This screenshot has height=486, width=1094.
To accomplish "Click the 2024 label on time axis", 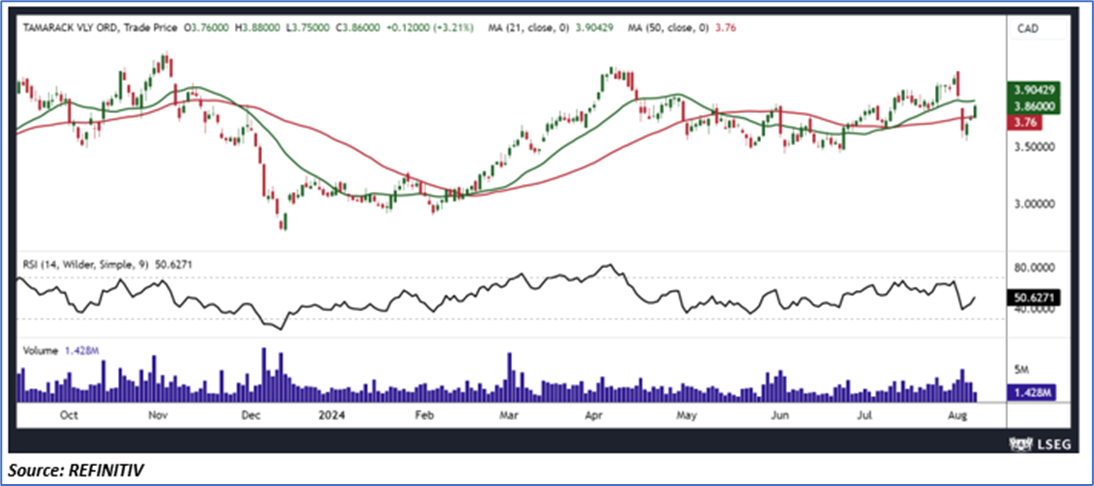I will (329, 414).
